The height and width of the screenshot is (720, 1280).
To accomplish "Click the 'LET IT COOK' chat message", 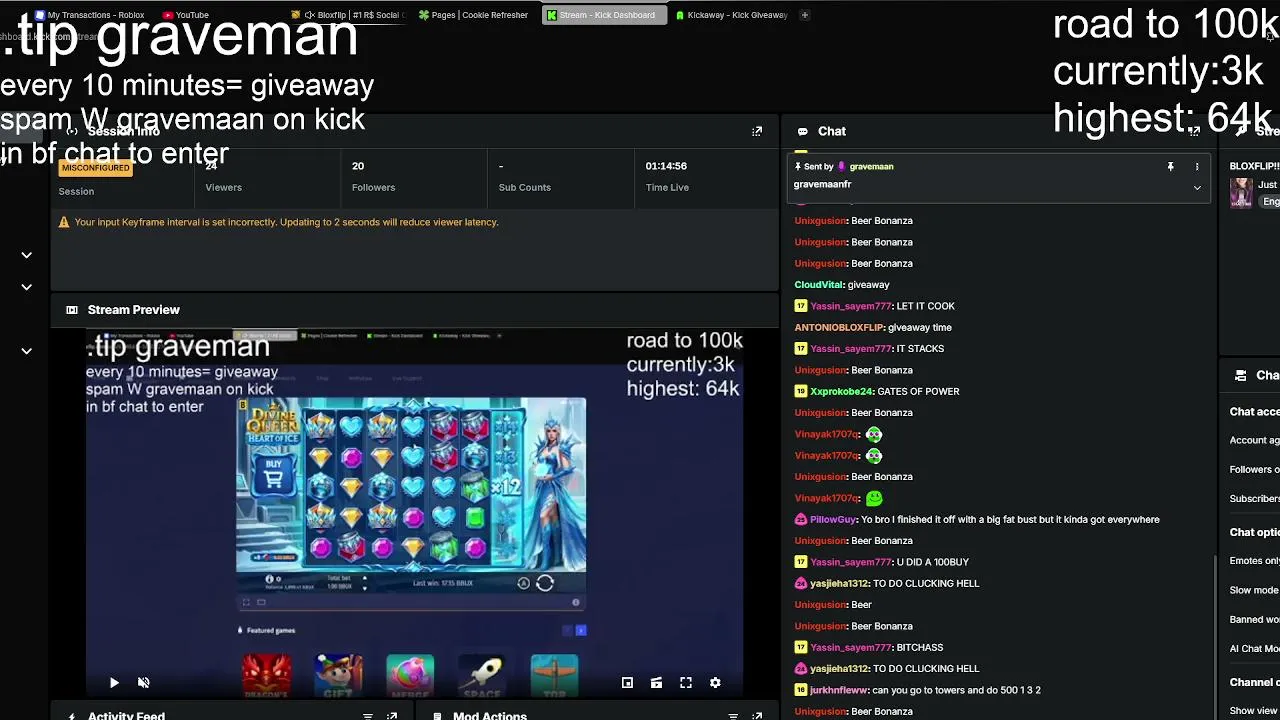I will (926, 306).
